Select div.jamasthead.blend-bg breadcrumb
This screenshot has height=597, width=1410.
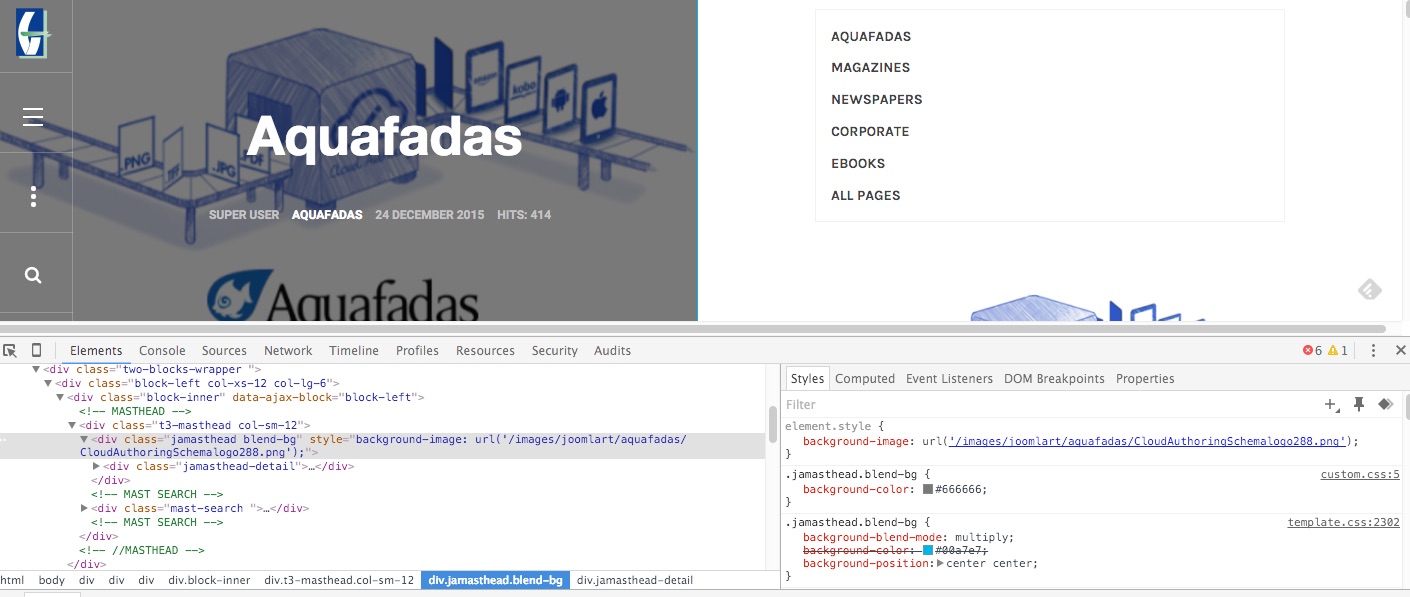495,580
